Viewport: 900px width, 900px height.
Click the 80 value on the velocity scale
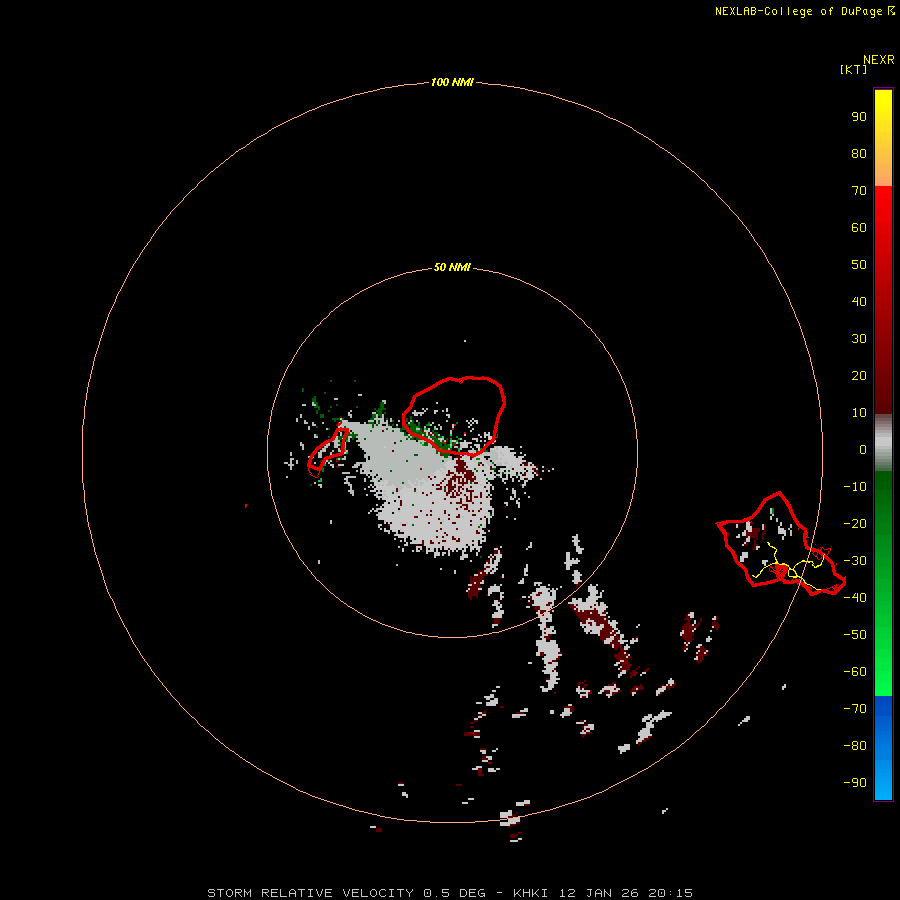point(859,153)
